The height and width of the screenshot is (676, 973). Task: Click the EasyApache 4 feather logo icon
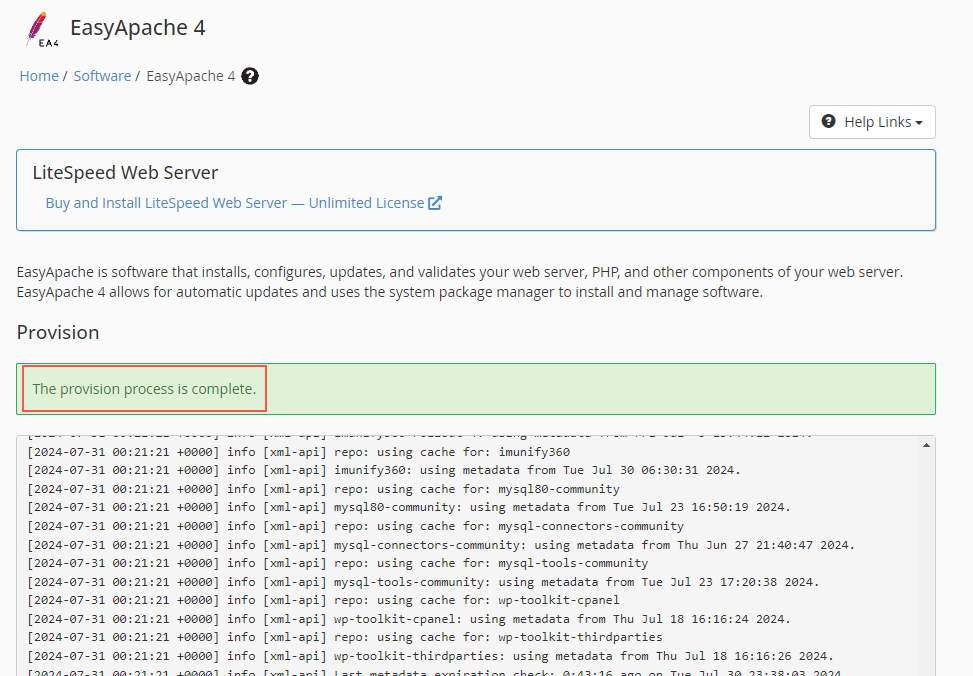42,29
